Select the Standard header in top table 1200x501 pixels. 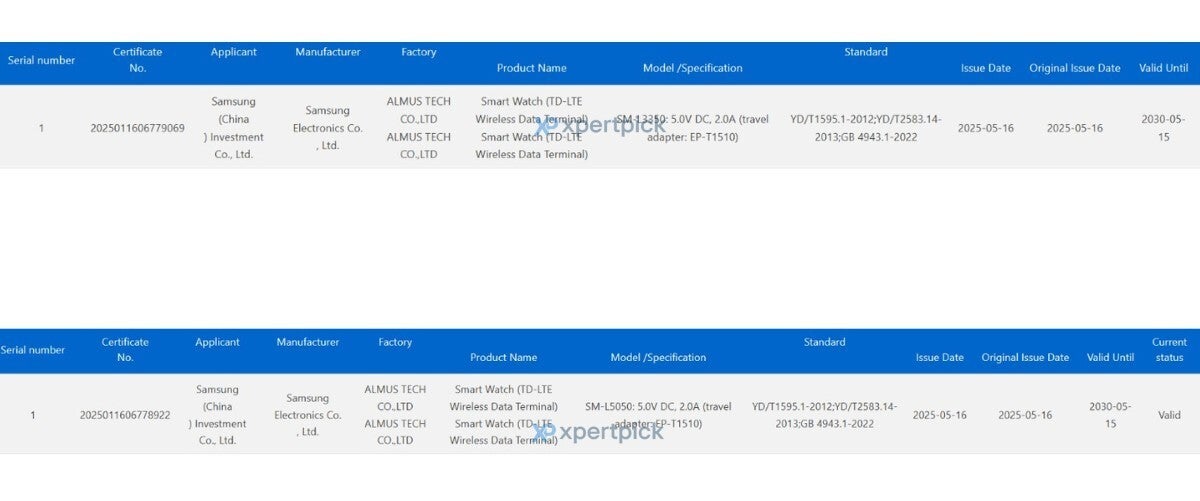click(x=865, y=52)
